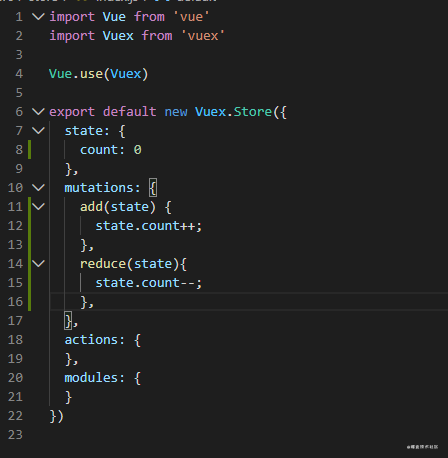Click line number 8 in the gutter
The image size is (448, 458).
19,150
